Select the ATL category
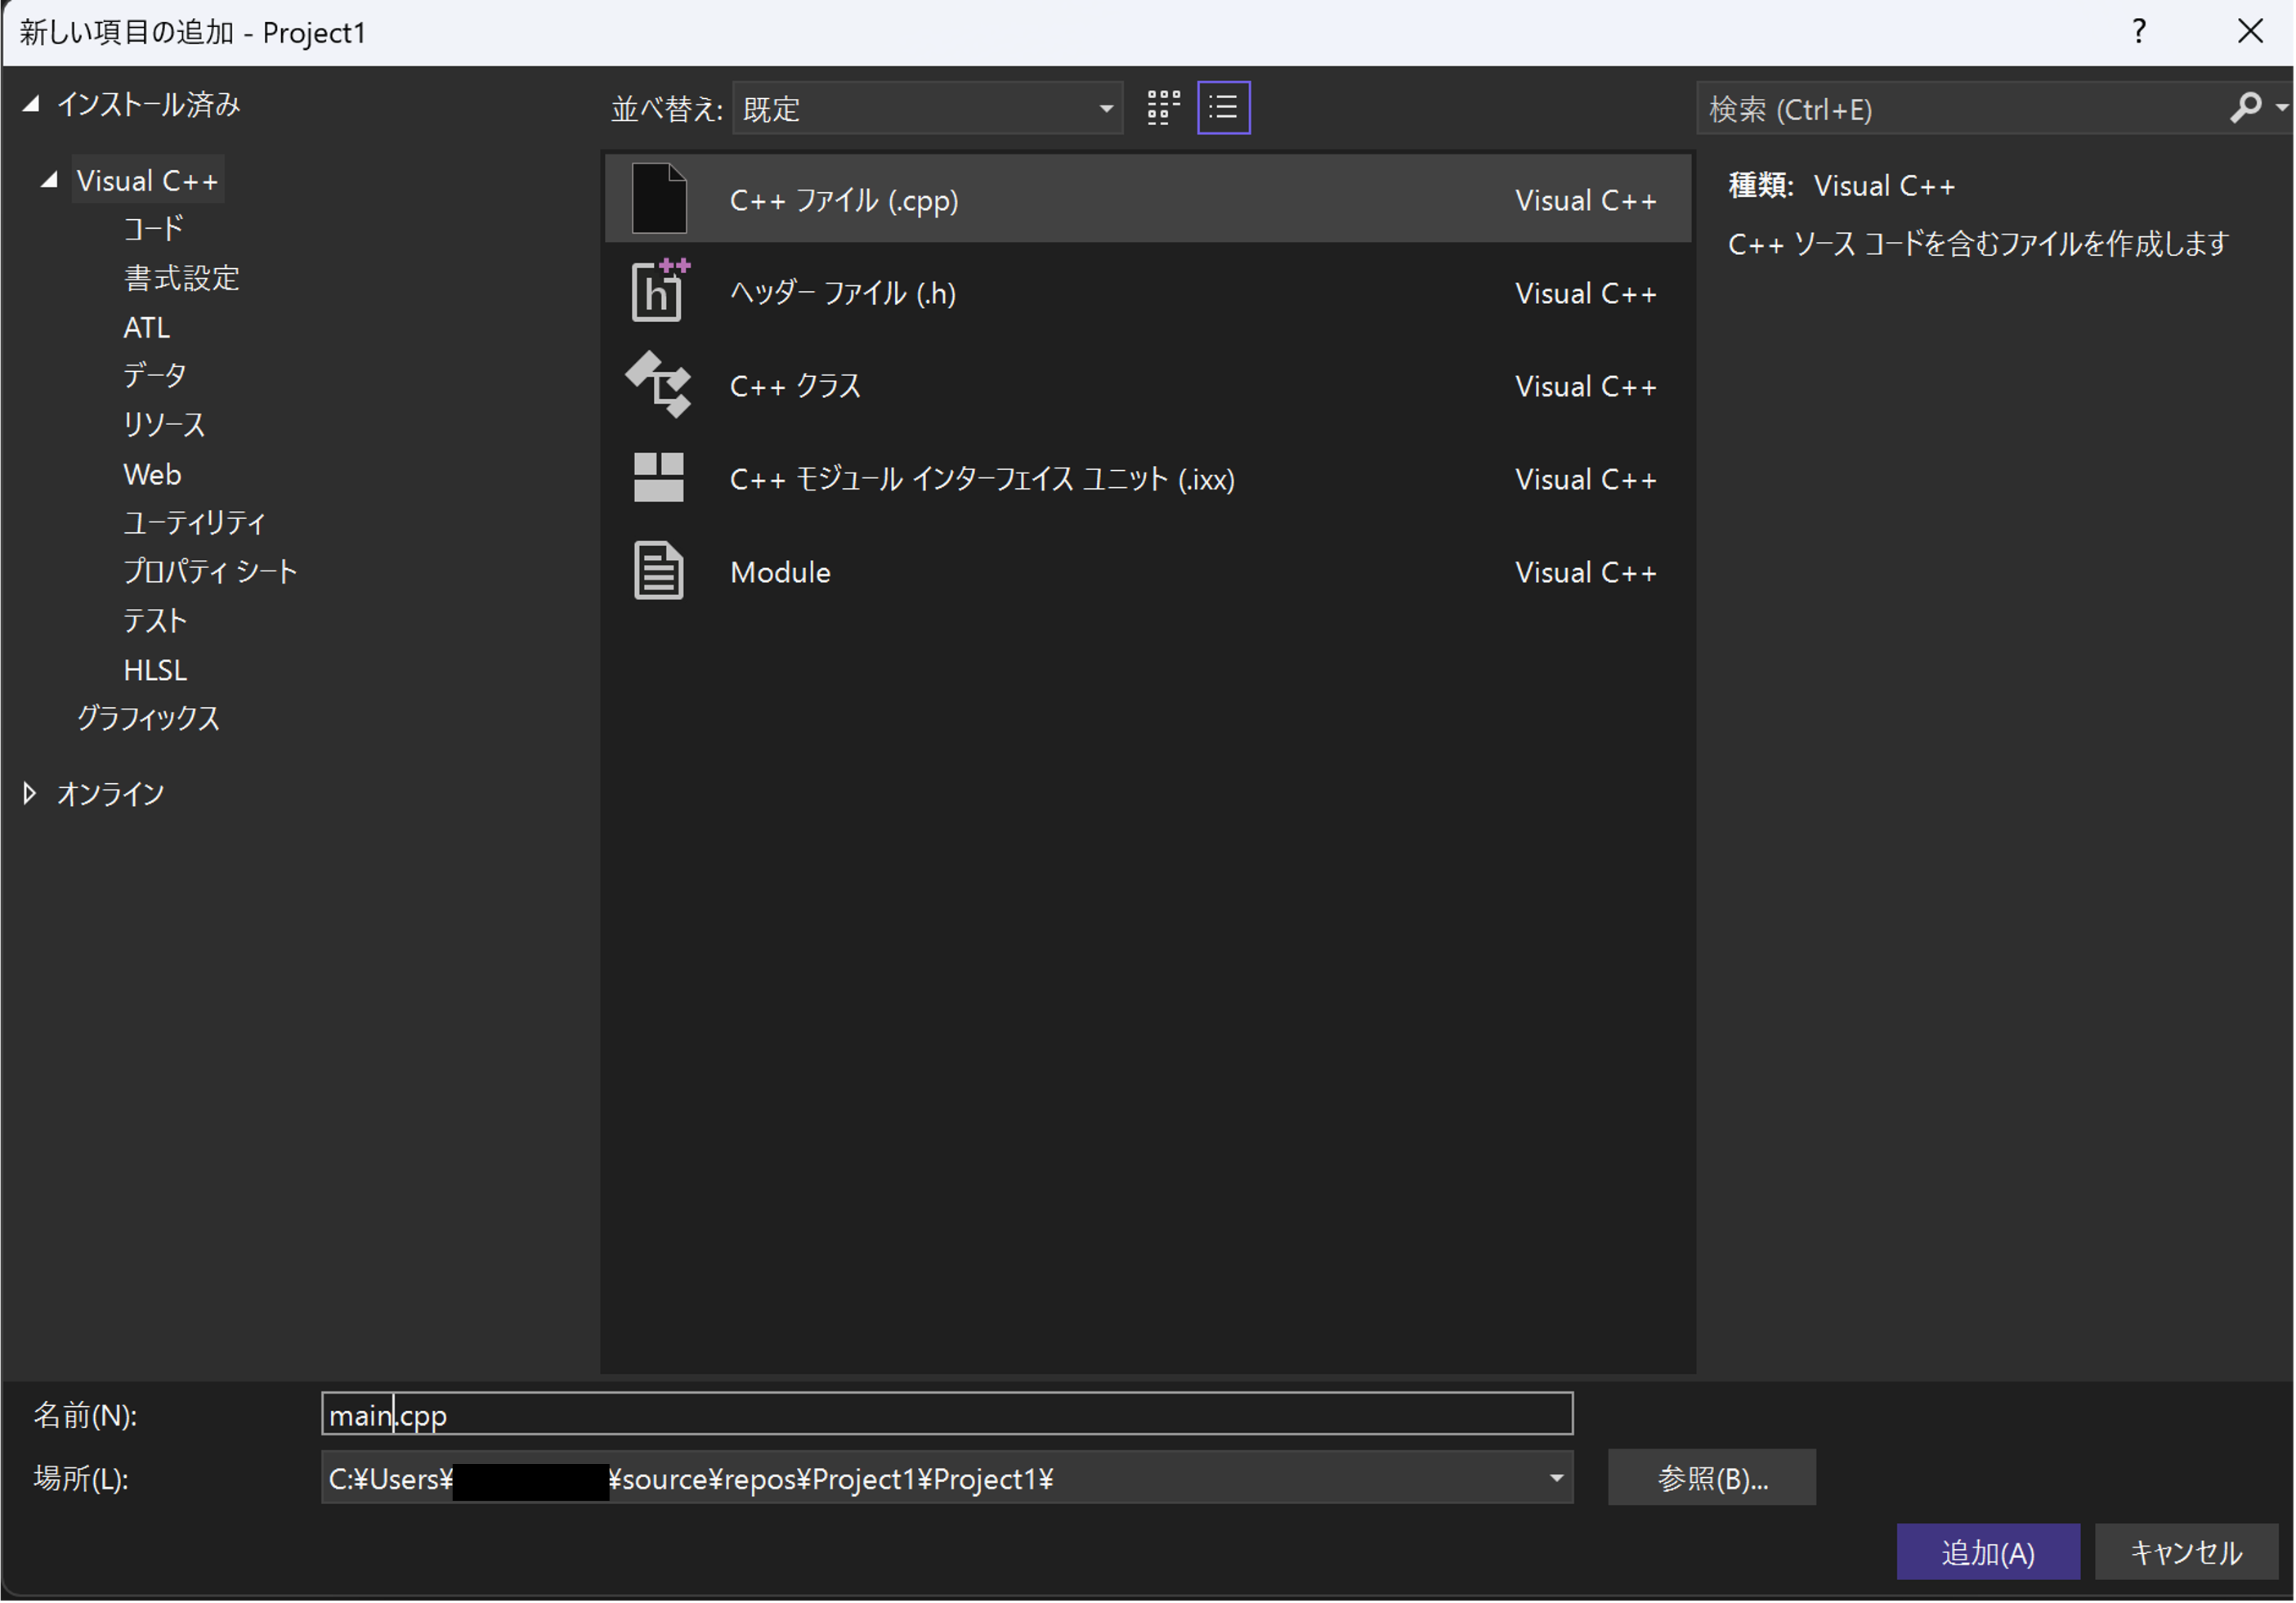 tap(146, 327)
